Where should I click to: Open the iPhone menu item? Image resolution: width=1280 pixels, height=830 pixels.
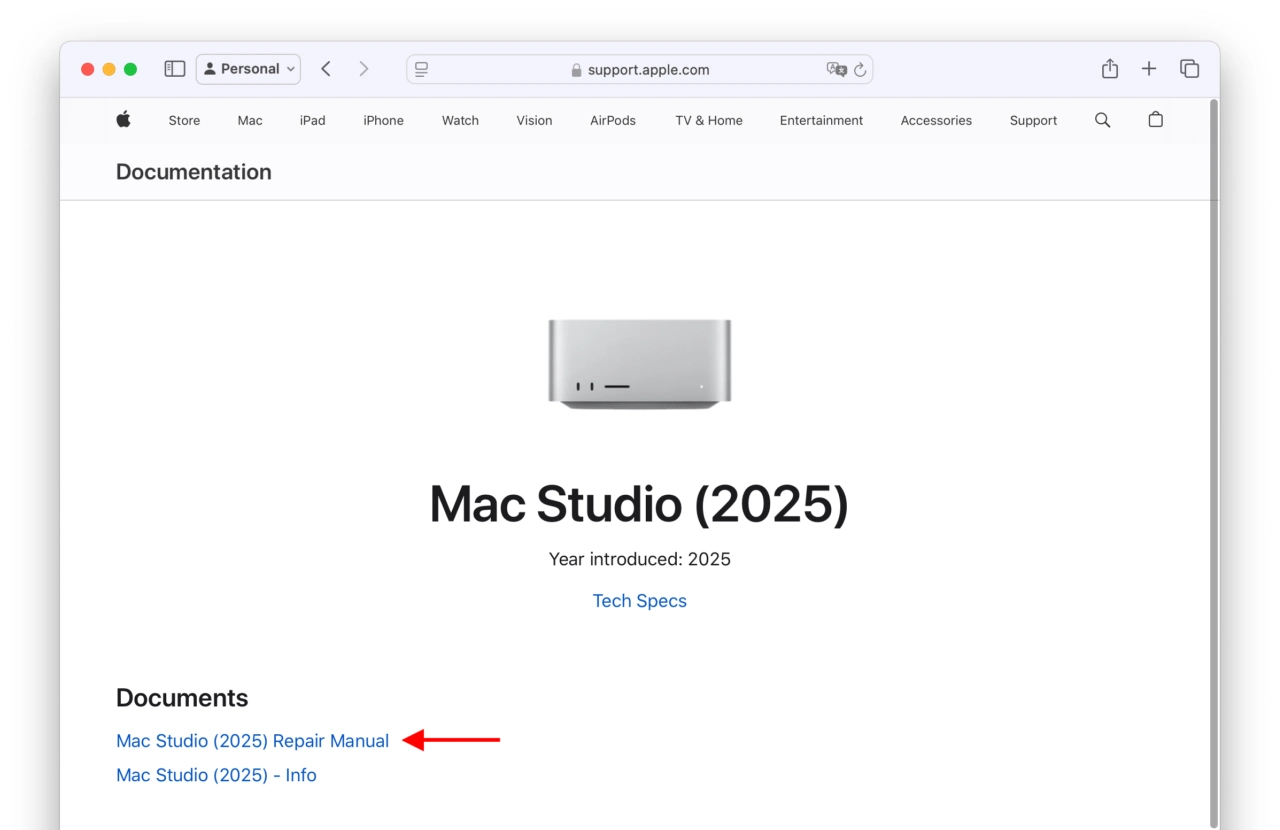click(383, 120)
